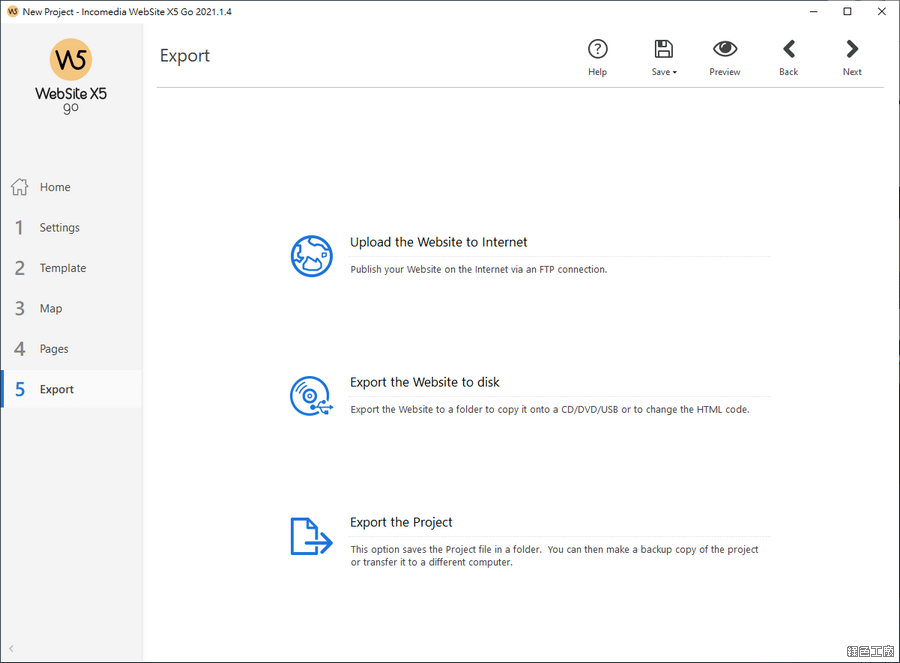
Task: Click the Home house icon in sidebar
Action: 20,187
